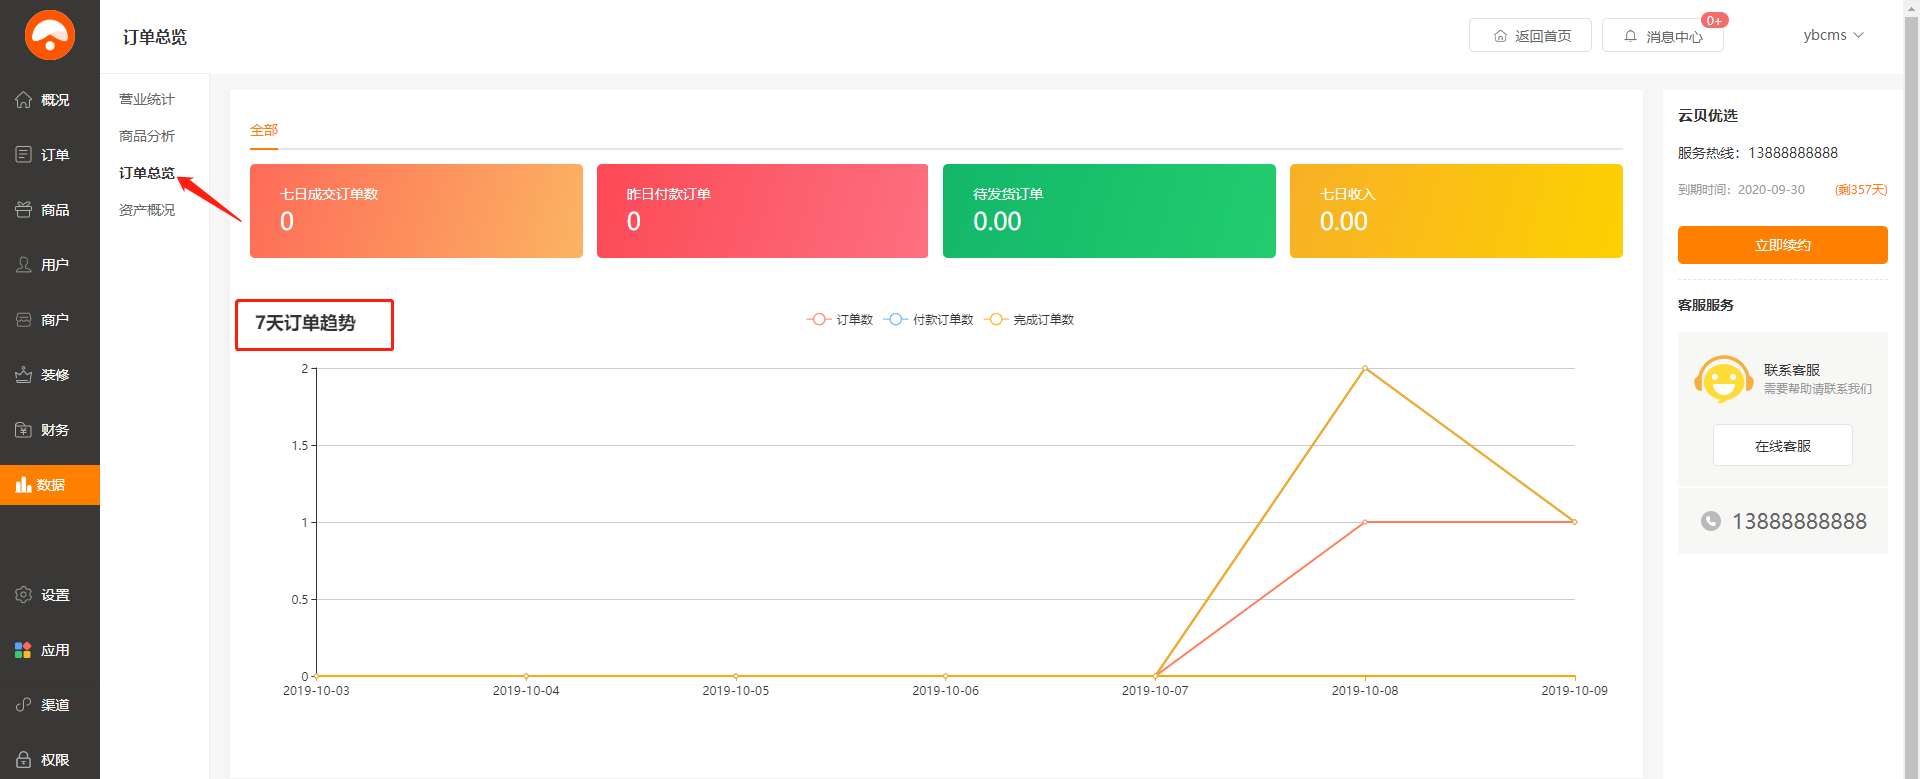Expand the ybcms user dropdown
Viewport: 1920px width, 779px height.
(1833, 35)
